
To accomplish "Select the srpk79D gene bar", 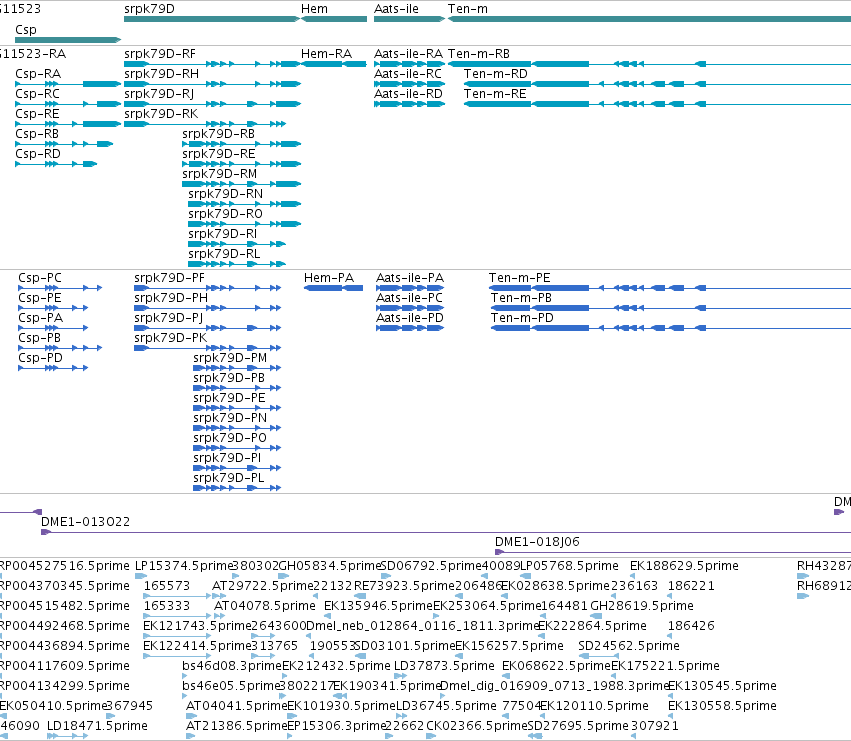I will [212, 19].
